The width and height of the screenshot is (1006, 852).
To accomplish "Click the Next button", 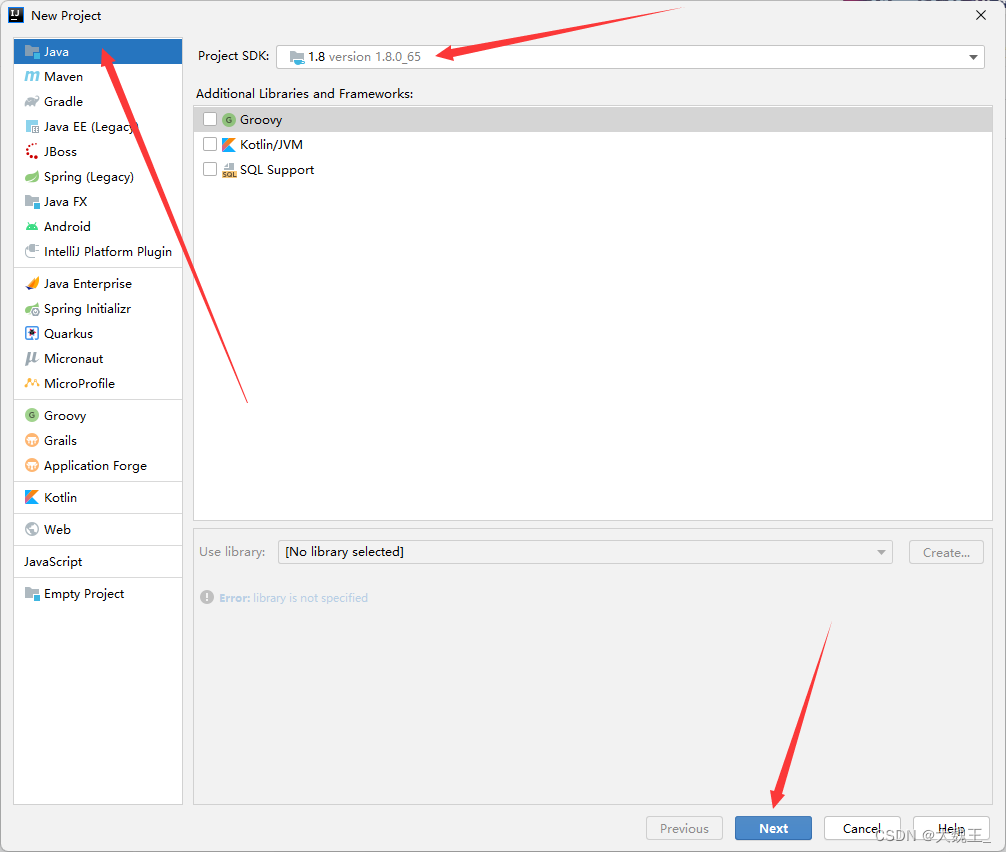I will click(773, 828).
